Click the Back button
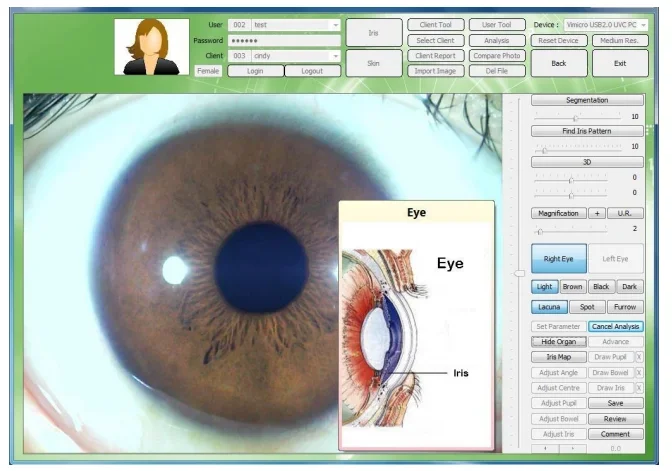This screenshot has height=471, width=672. click(x=559, y=63)
